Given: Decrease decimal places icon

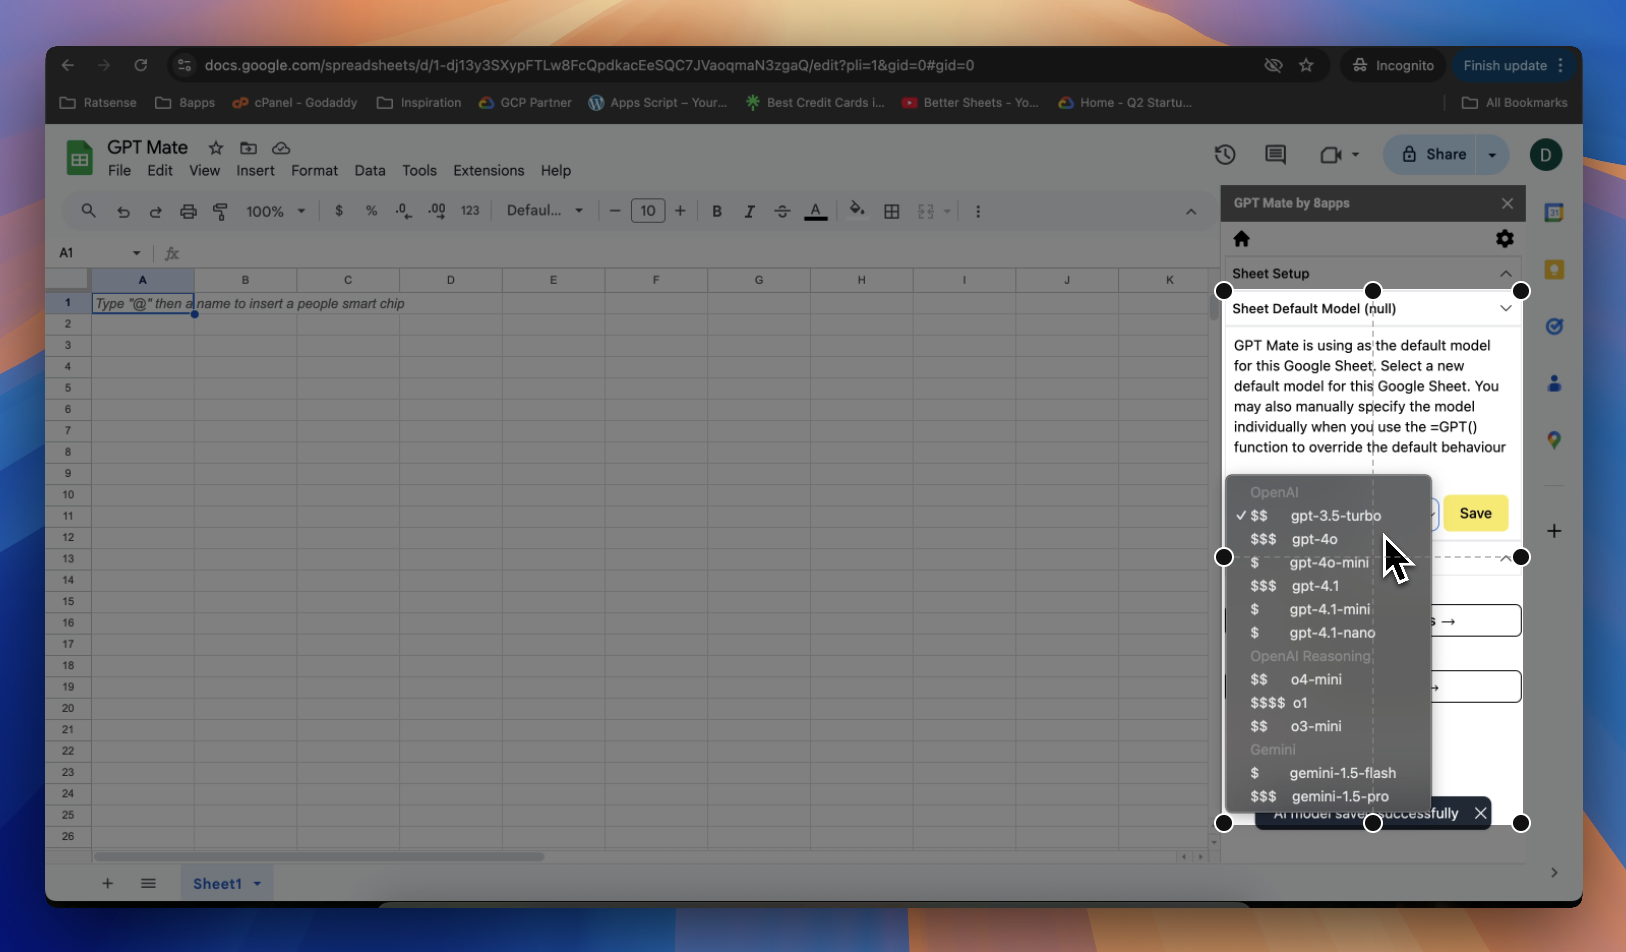Looking at the screenshot, I should [x=403, y=211].
